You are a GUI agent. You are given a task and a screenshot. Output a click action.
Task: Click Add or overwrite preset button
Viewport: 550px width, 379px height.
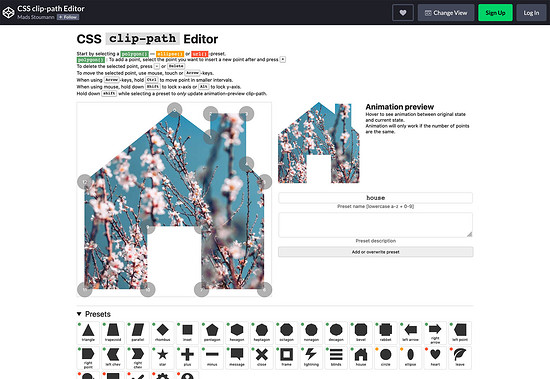pyautogui.click(x=376, y=252)
